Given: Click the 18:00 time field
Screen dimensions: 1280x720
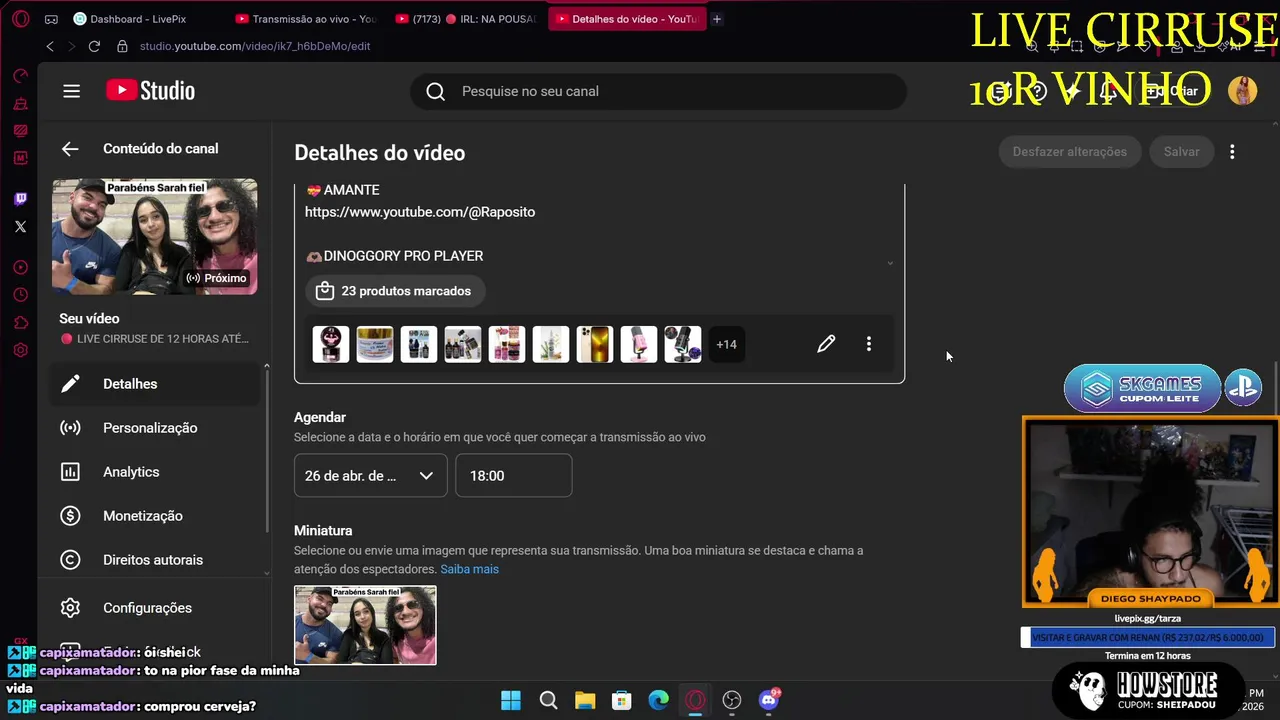Looking at the screenshot, I should pyautogui.click(x=514, y=476).
